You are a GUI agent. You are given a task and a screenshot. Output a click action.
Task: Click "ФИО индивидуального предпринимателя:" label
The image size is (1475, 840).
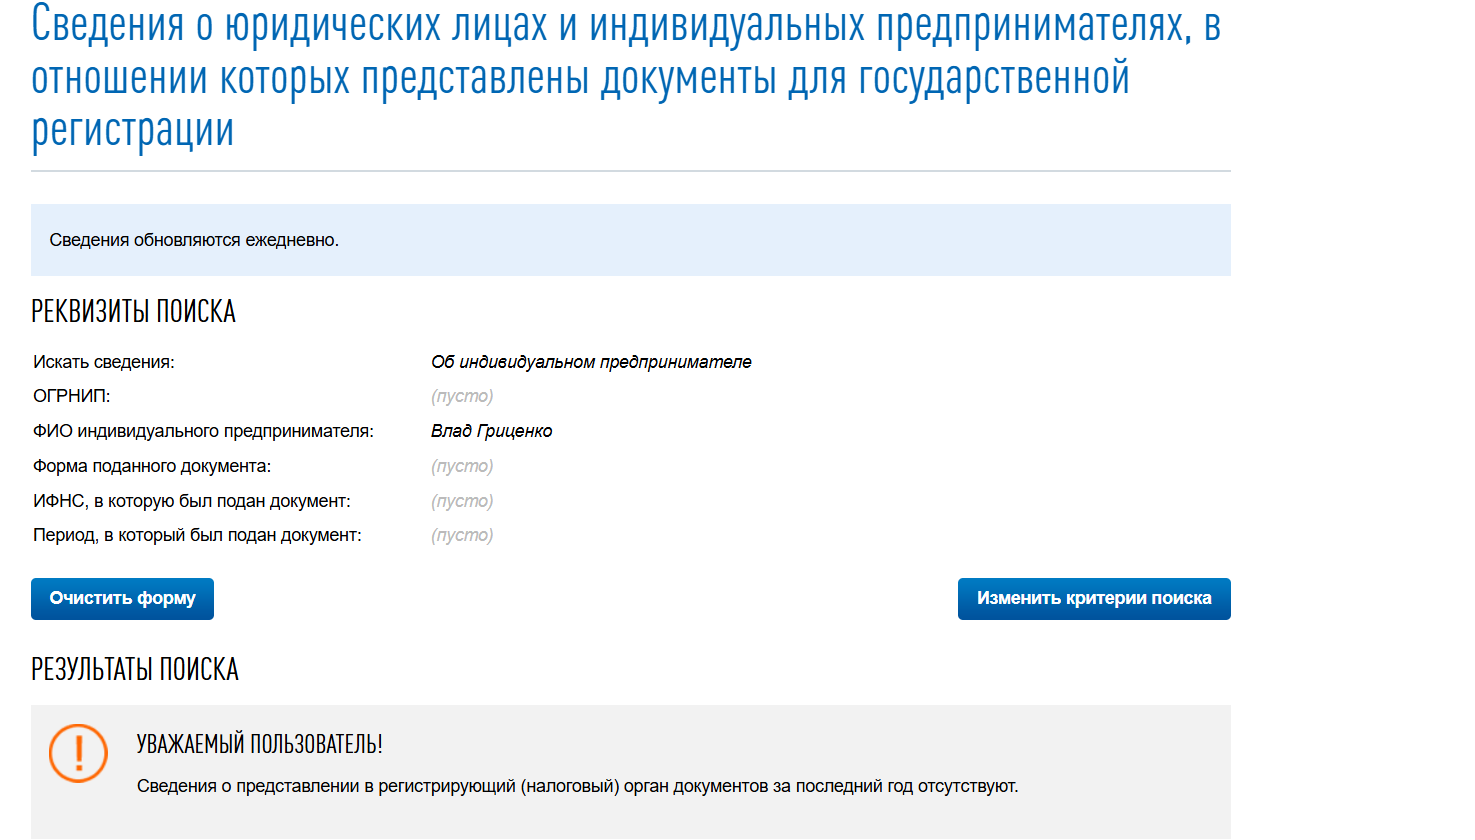pyautogui.click(x=203, y=431)
